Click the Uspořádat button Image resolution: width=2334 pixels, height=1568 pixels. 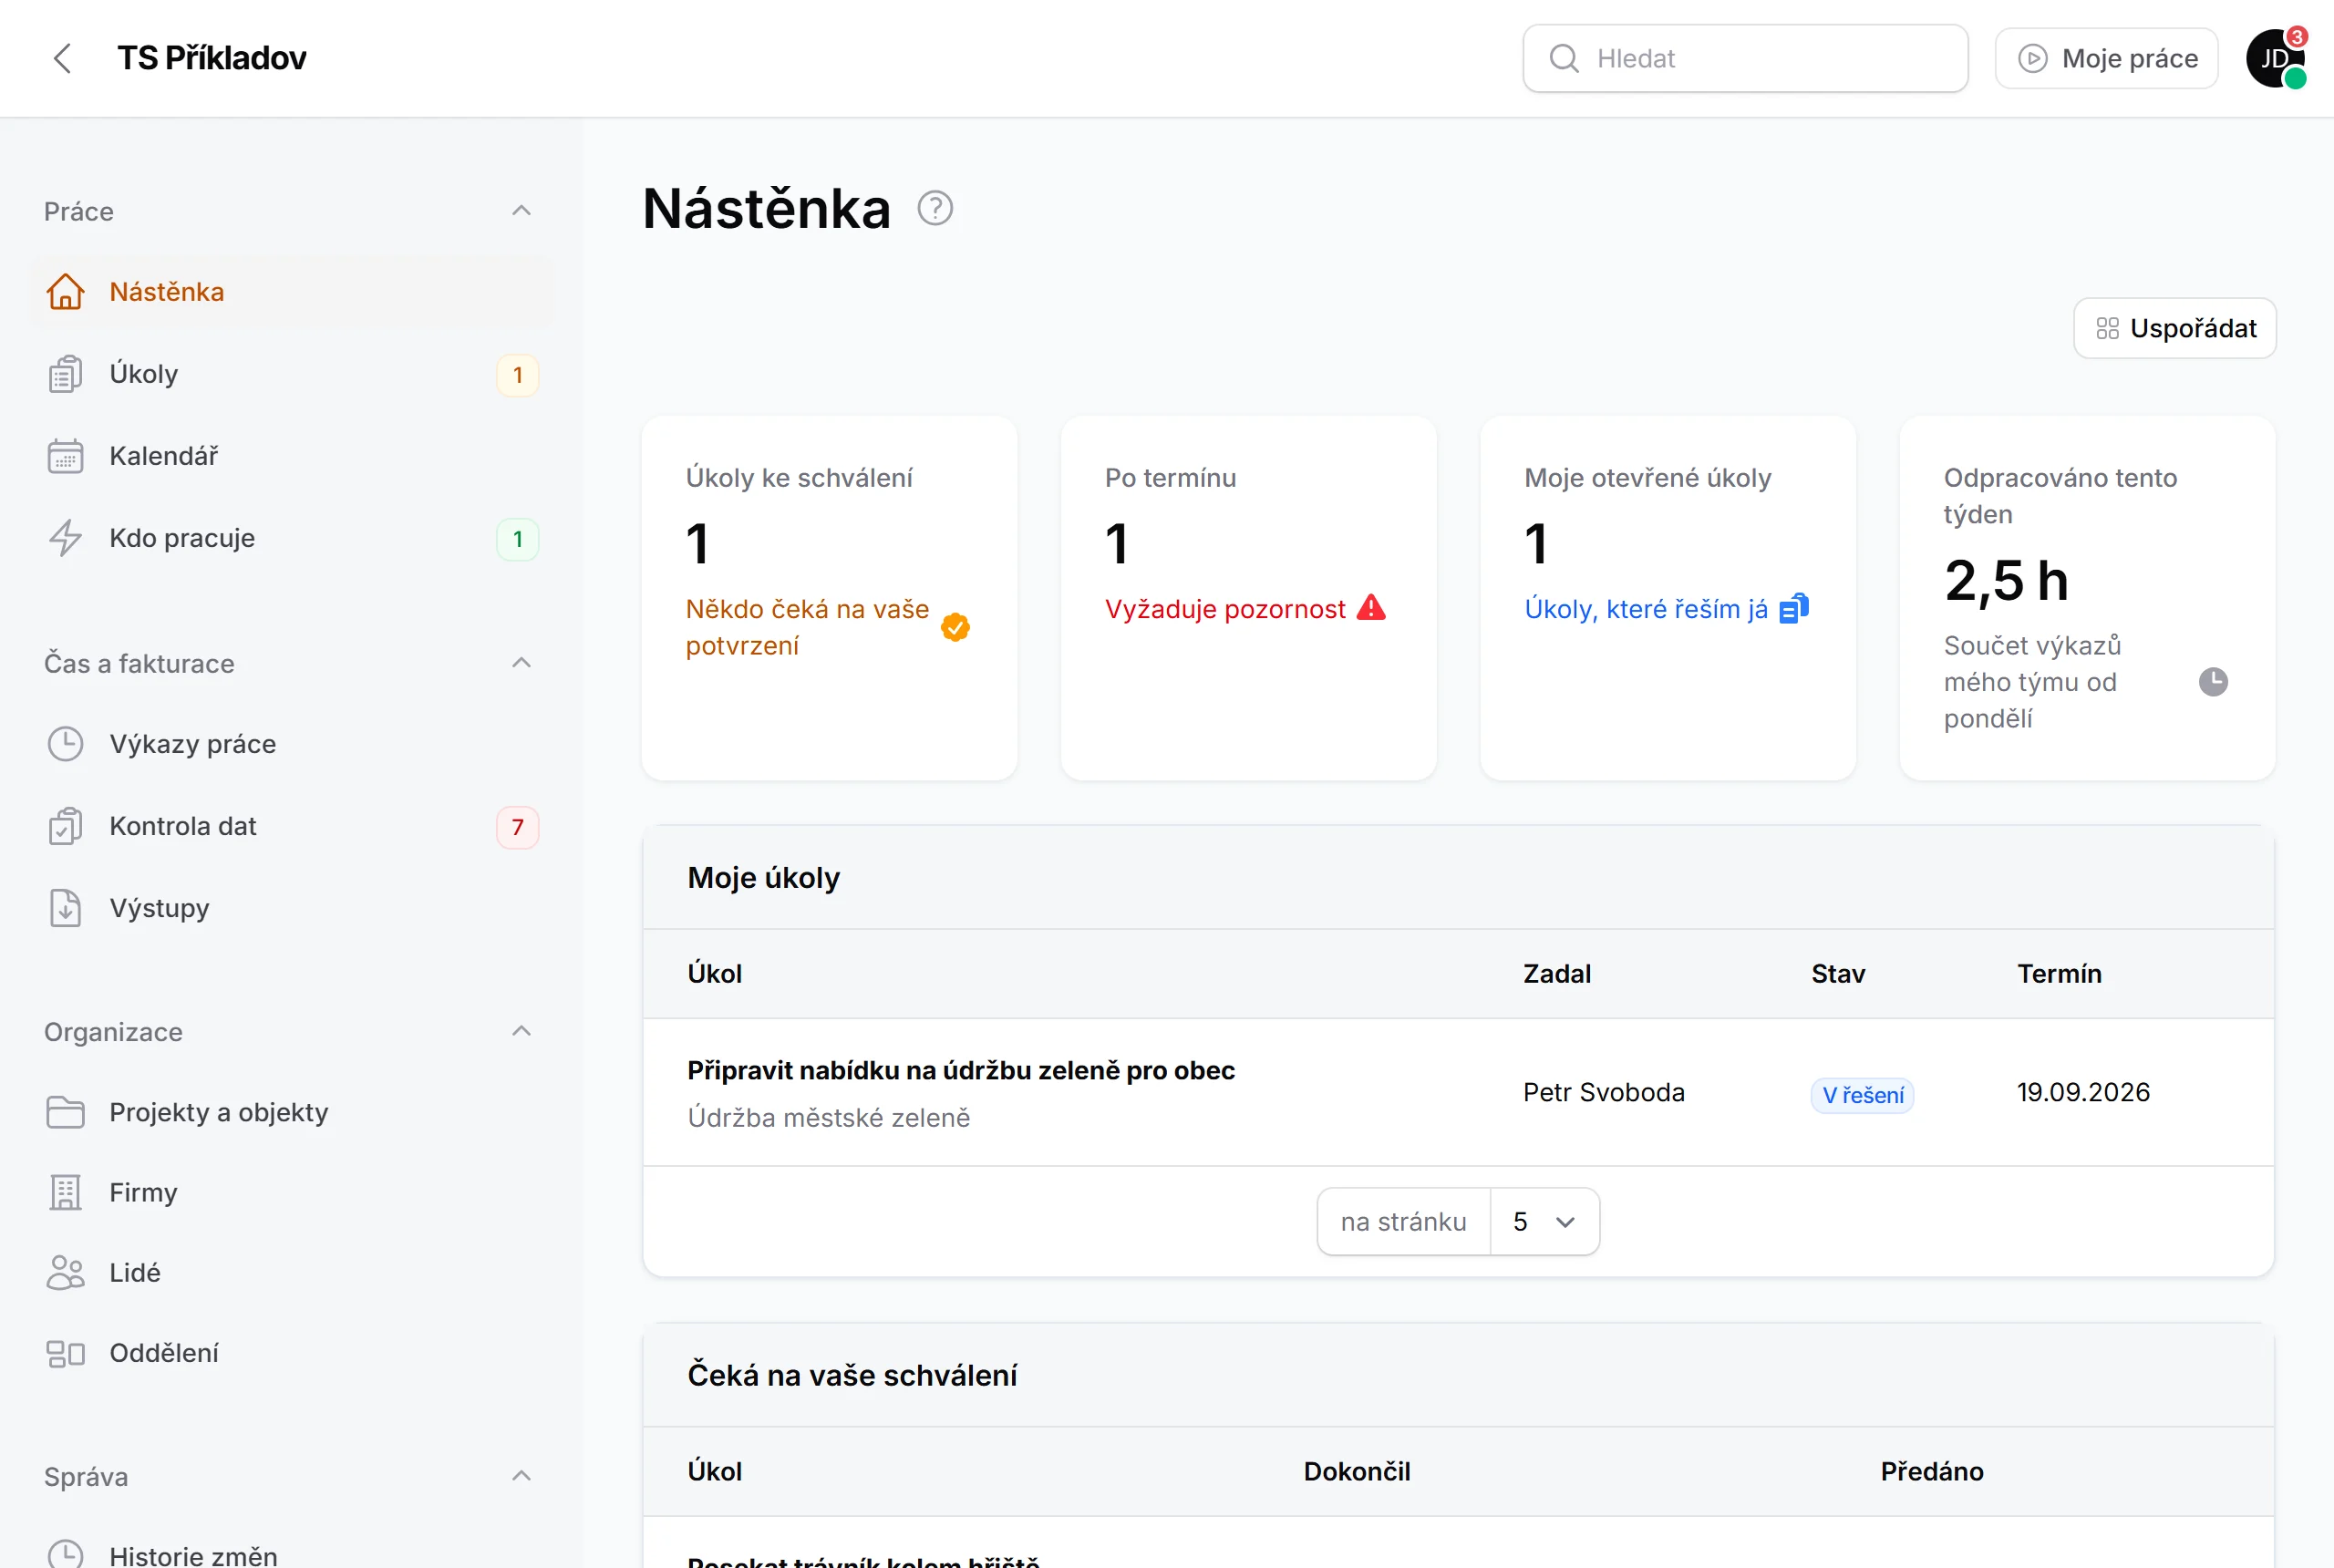click(2175, 328)
